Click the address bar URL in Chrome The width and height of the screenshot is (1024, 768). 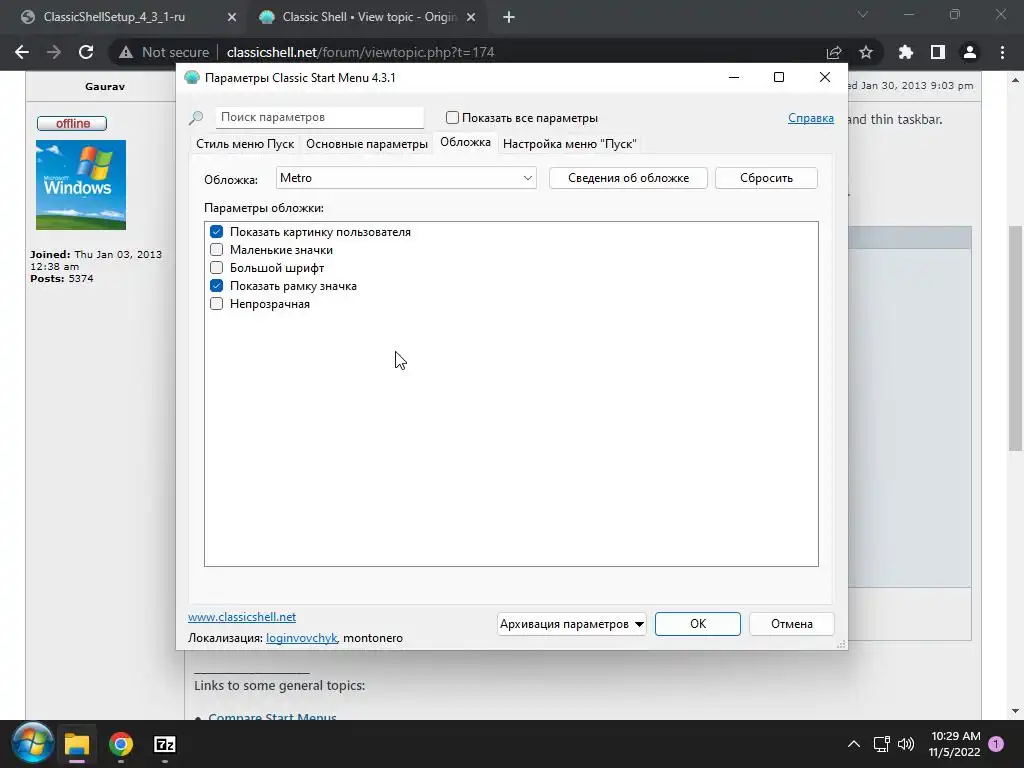pos(360,52)
